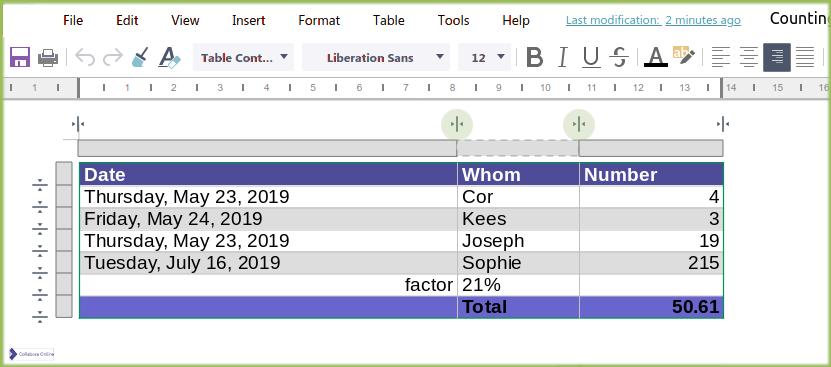This screenshot has width=831, height=367.
Task: Click the Tuesday, July 16, 2019 cell
Action: 268,263
